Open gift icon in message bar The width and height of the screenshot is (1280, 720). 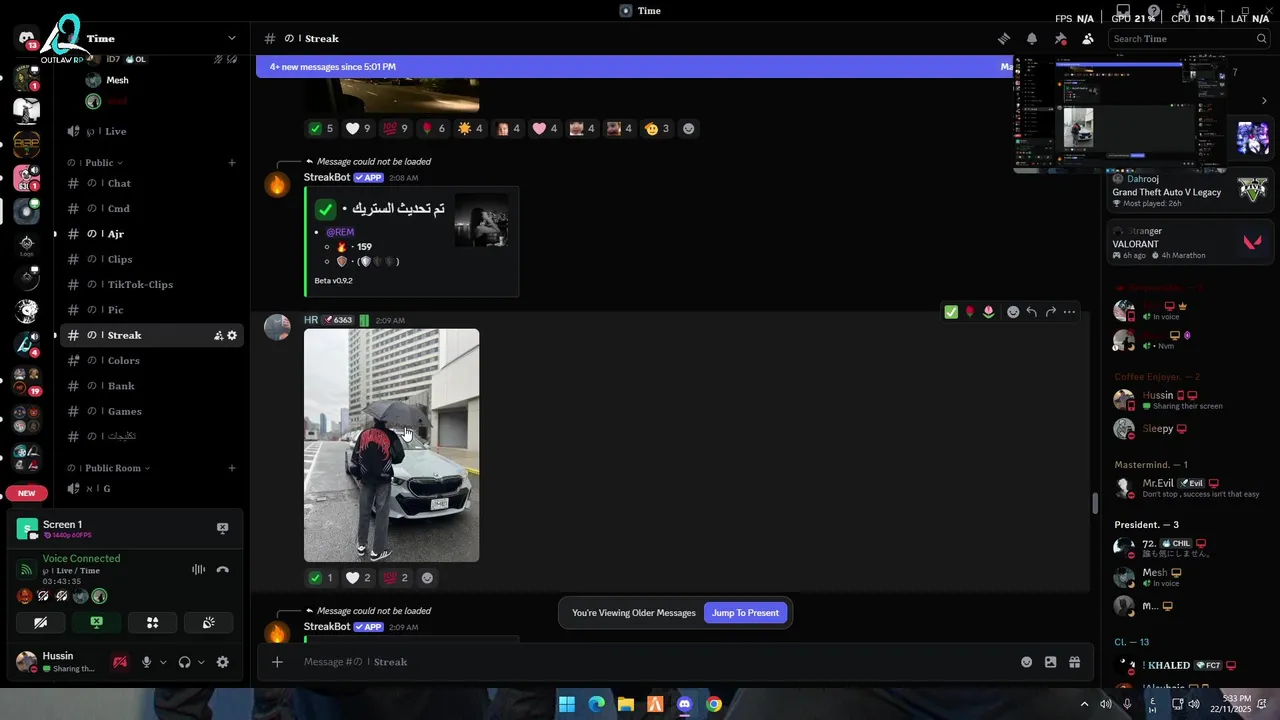pos(1075,662)
